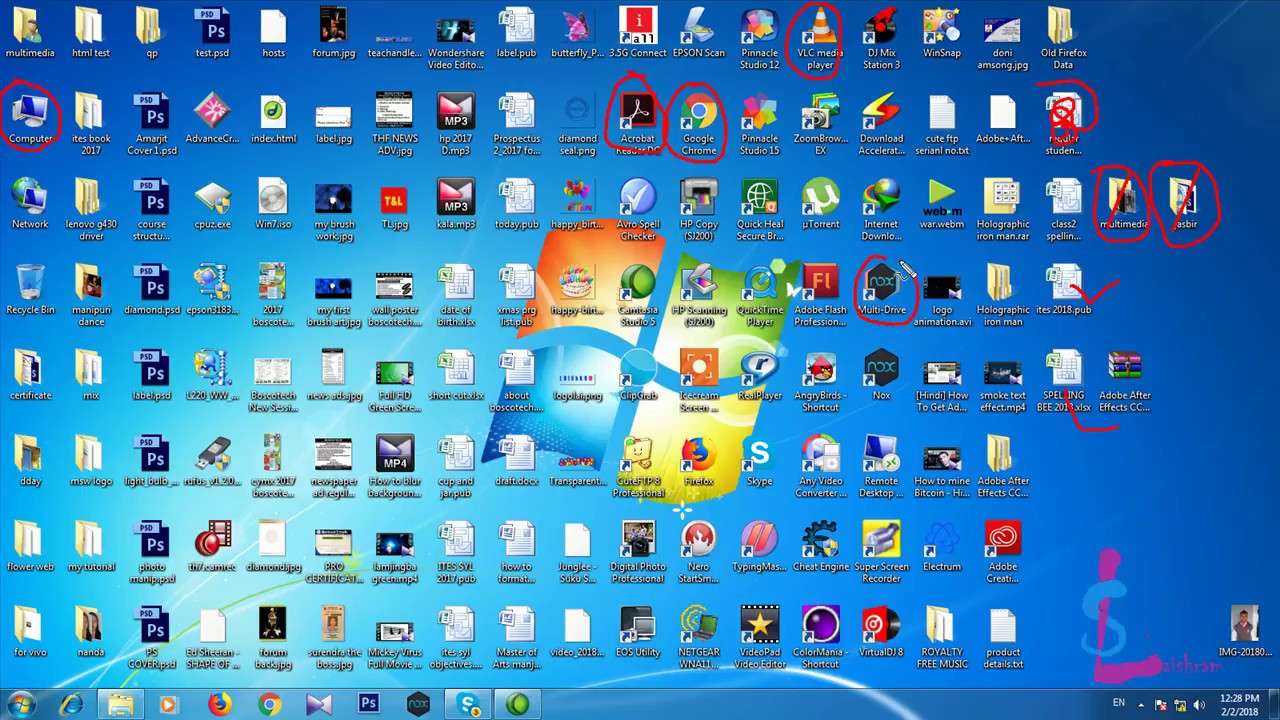Open the Recycle Bin
Image resolution: width=1280 pixels, height=720 pixels.
tap(30, 290)
